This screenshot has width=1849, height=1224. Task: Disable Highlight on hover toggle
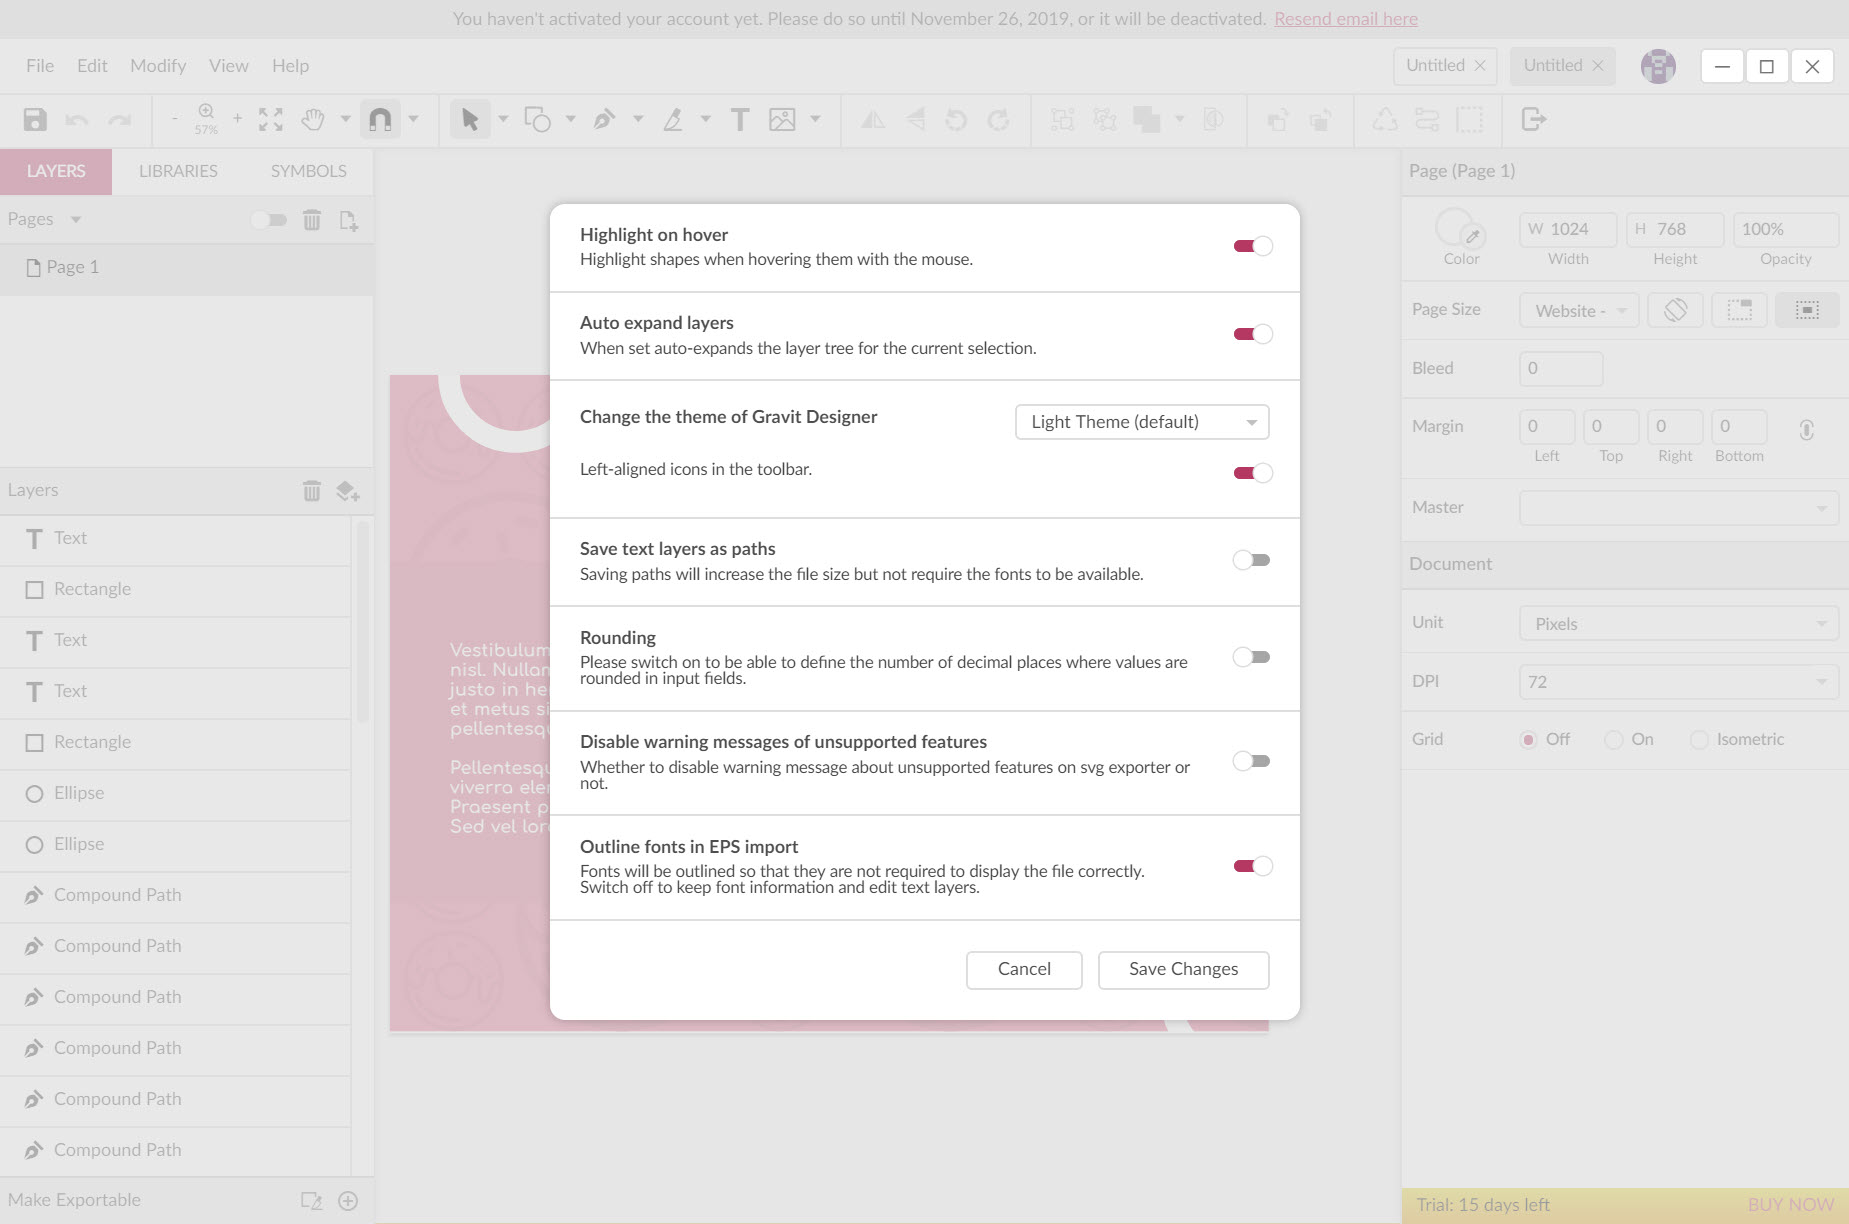(x=1252, y=246)
